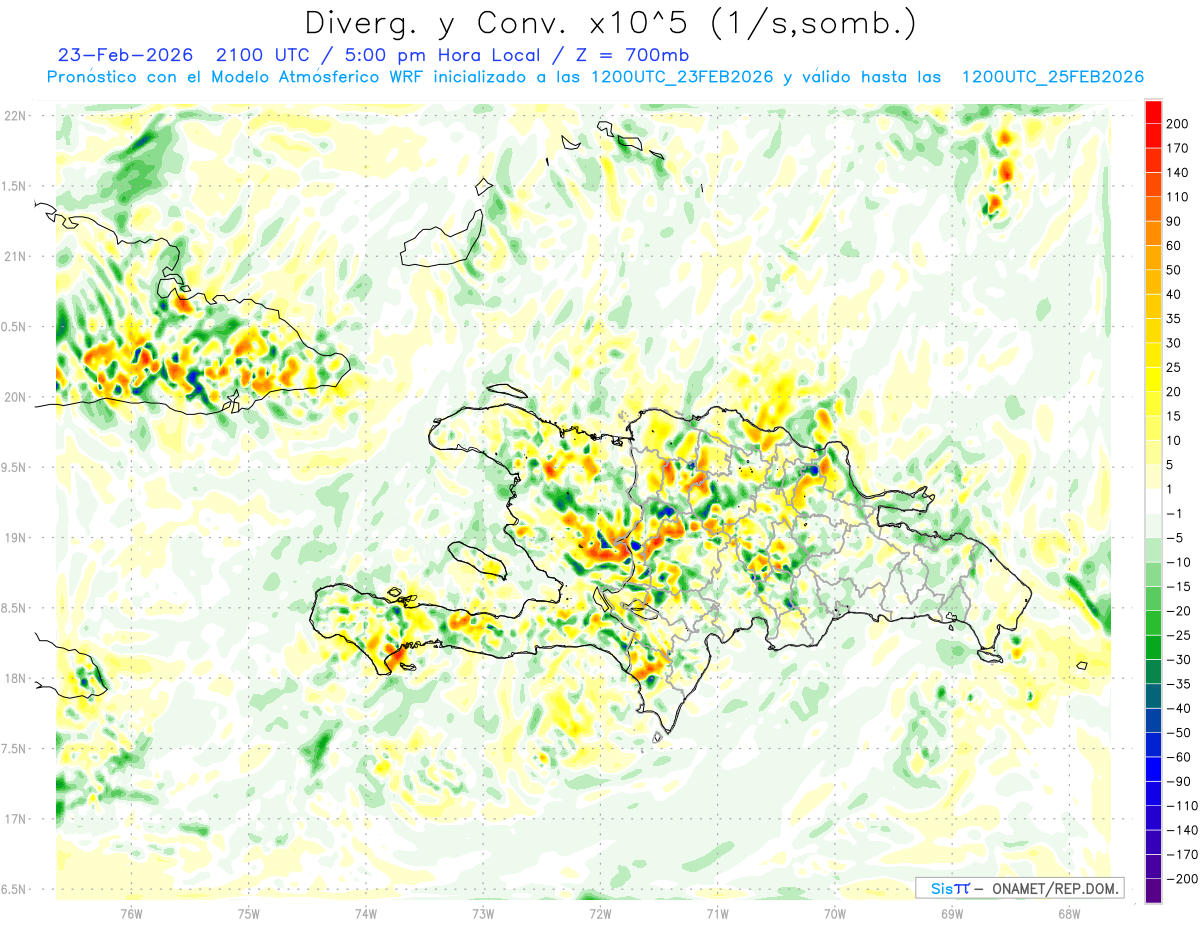Viewport: 1200px width, 927px height.
Task: Click the initialization time '1200UTC_23FEB2026'
Action: (x=682, y=77)
